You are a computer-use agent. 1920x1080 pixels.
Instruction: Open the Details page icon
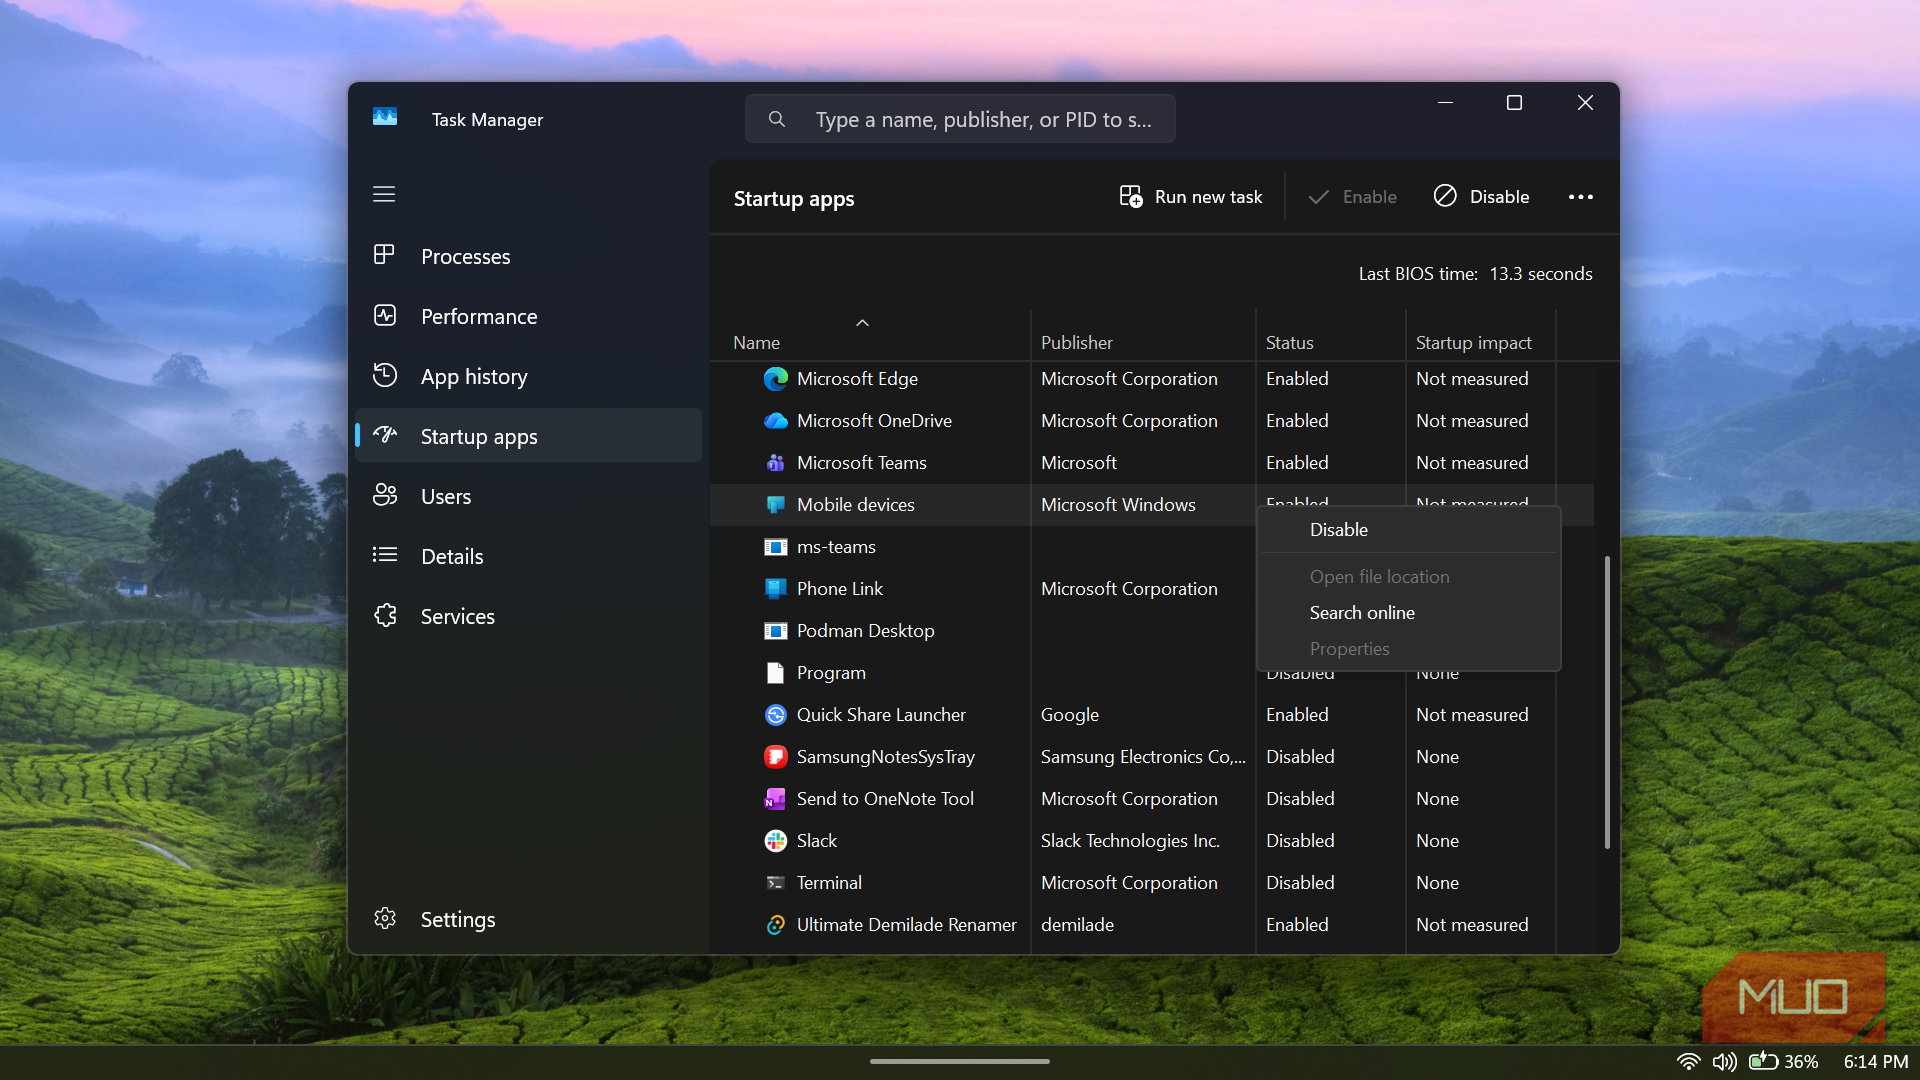pyautogui.click(x=384, y=555)
